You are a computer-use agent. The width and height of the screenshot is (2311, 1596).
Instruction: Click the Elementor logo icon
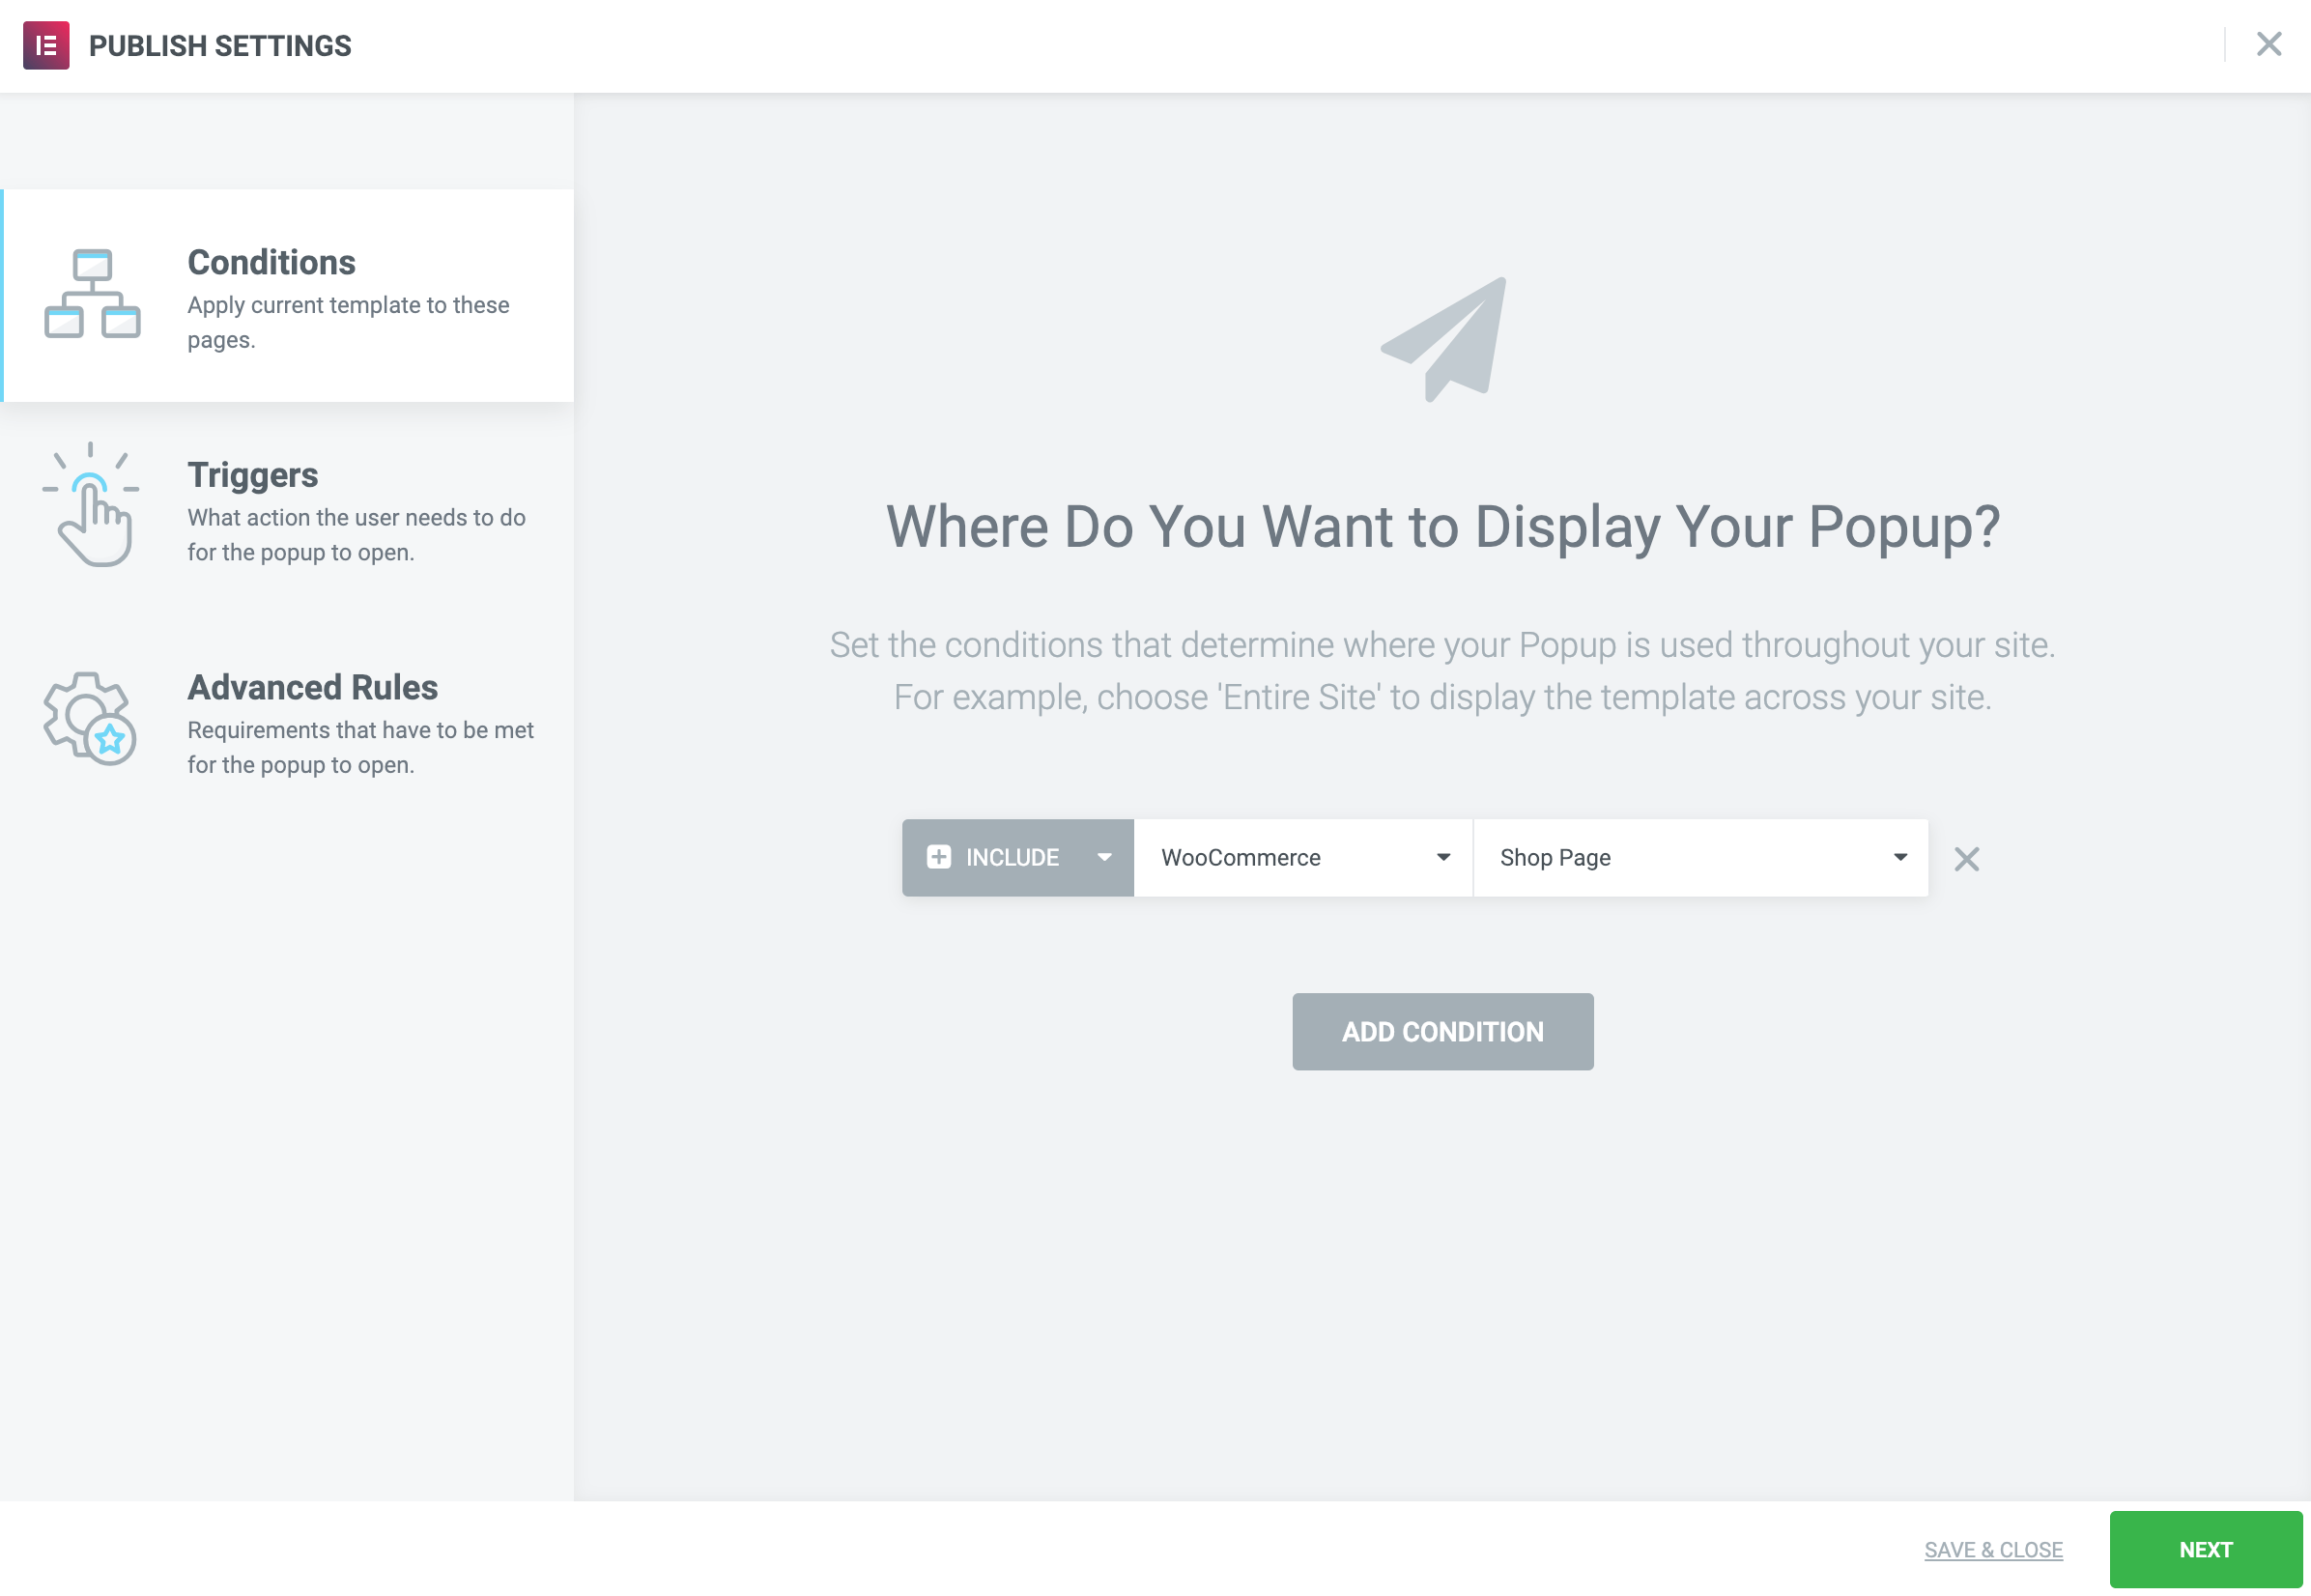46,45
